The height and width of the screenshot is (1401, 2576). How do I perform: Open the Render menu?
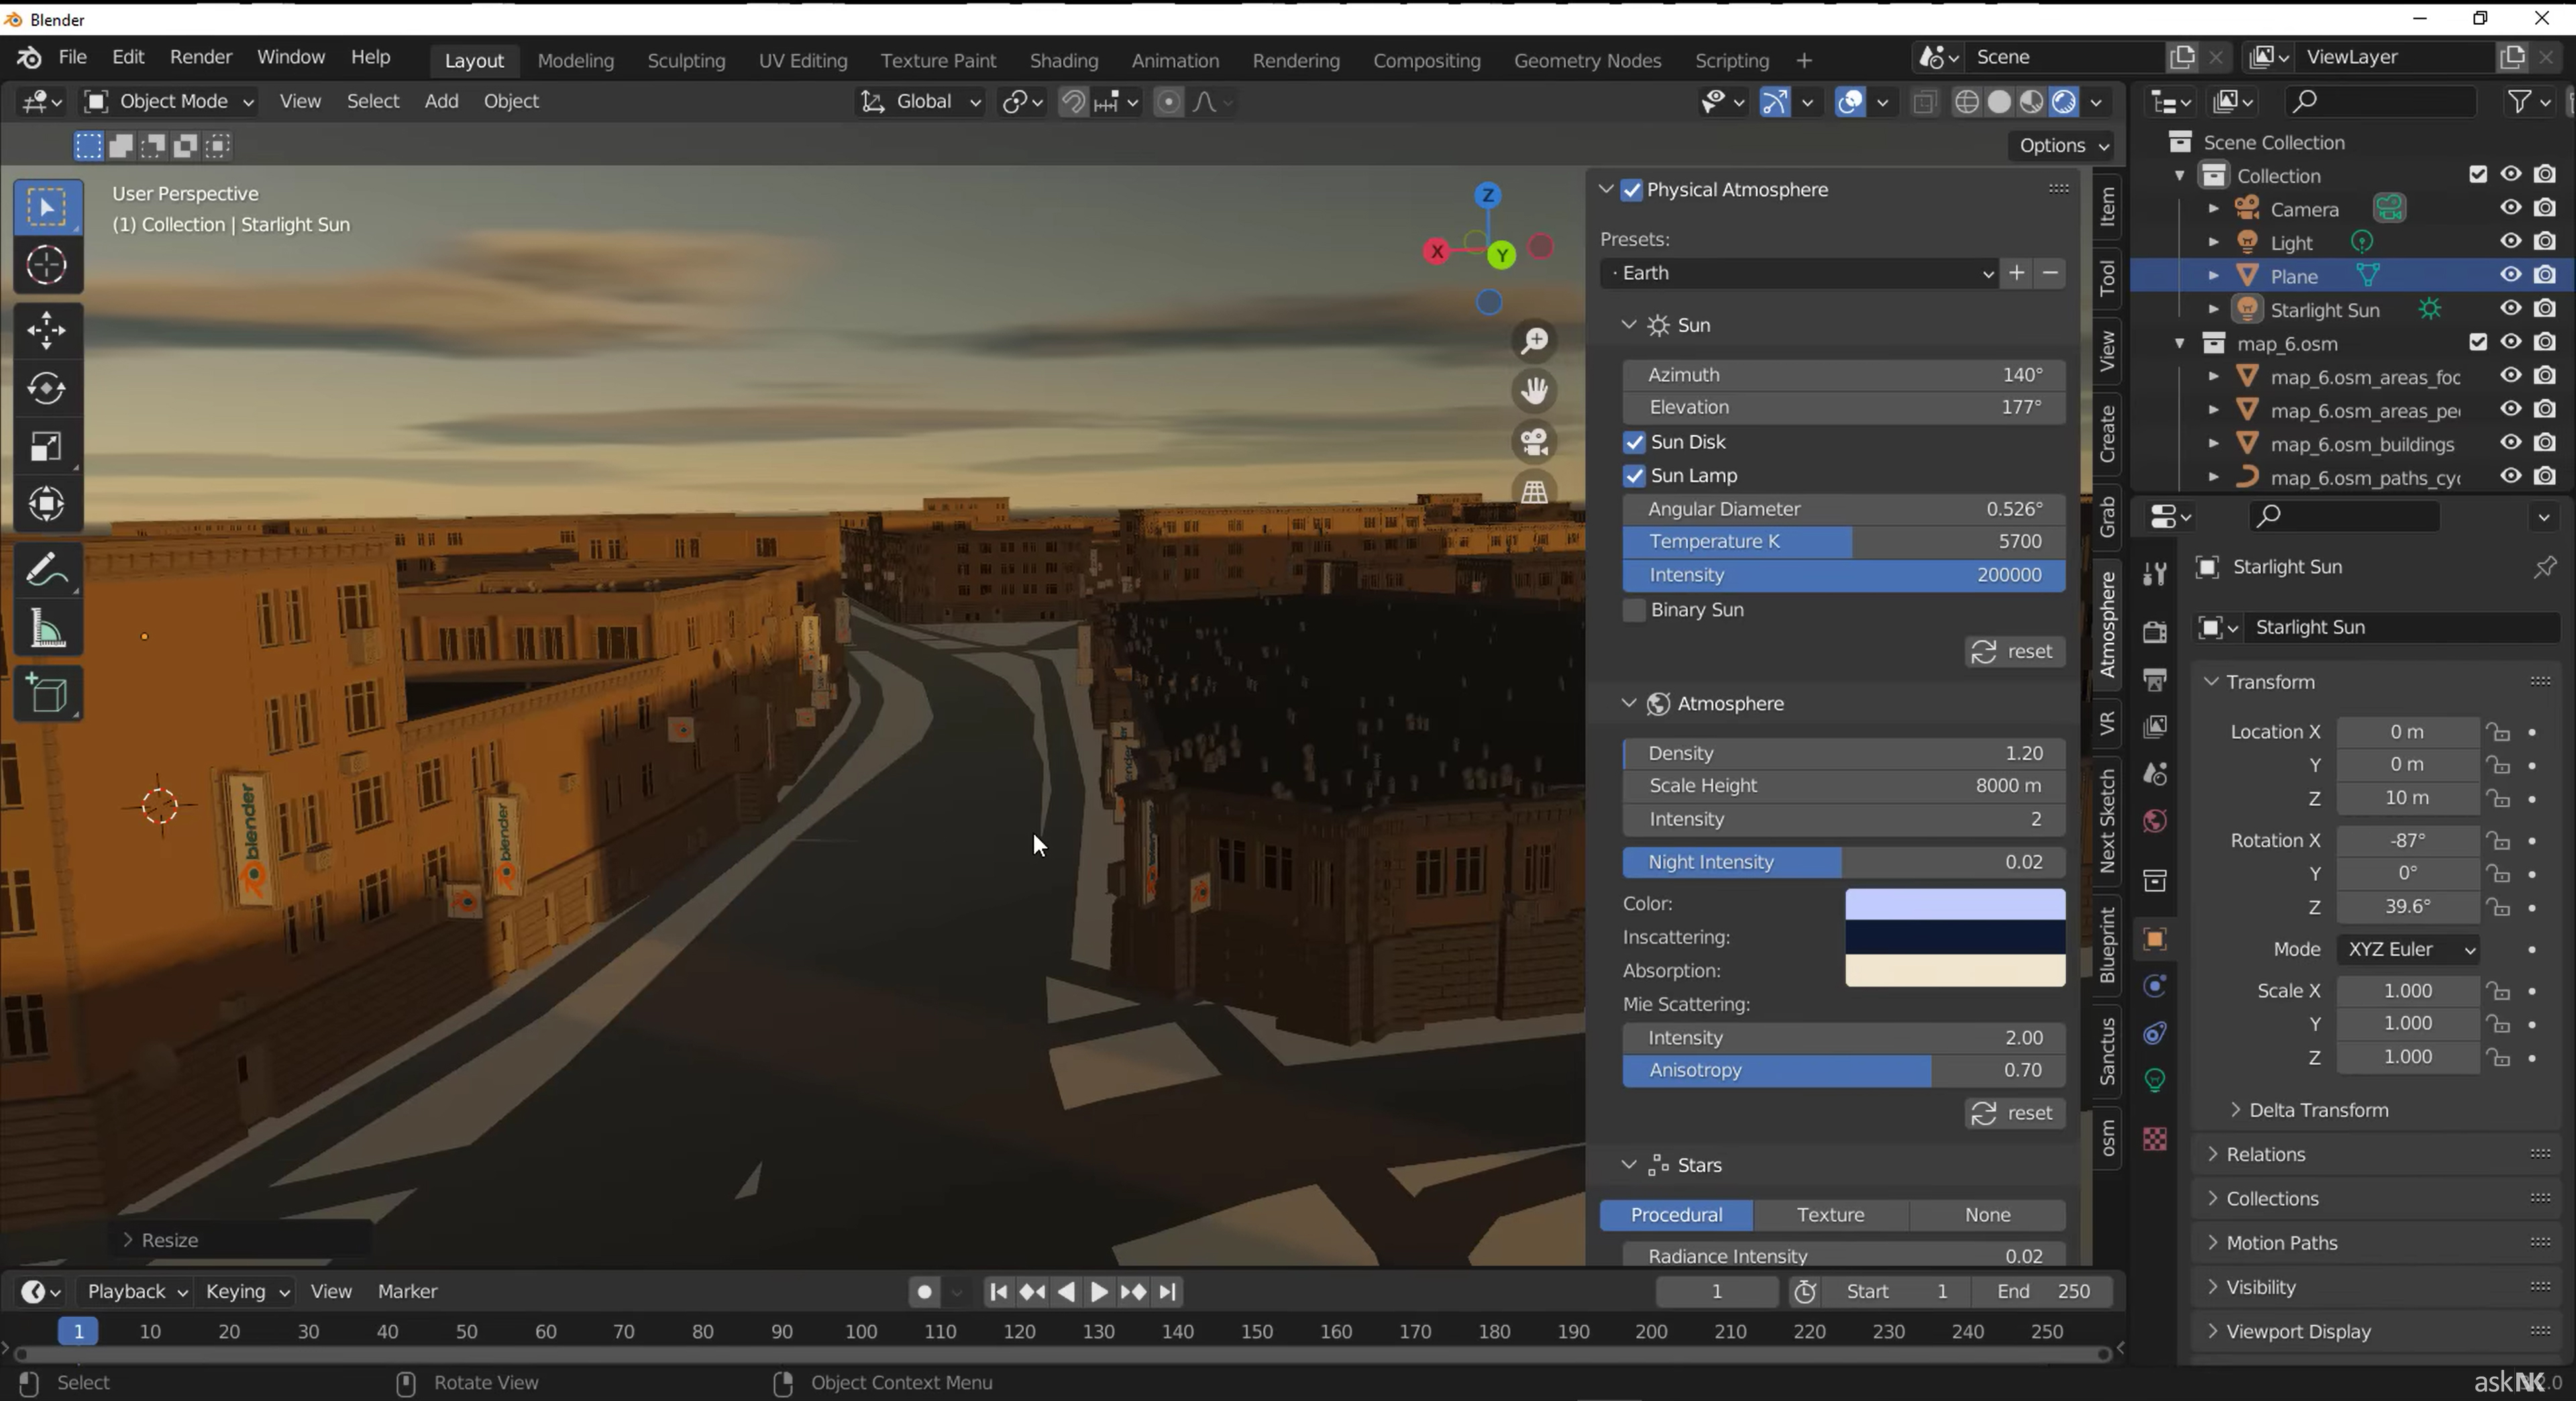(200, 57)
